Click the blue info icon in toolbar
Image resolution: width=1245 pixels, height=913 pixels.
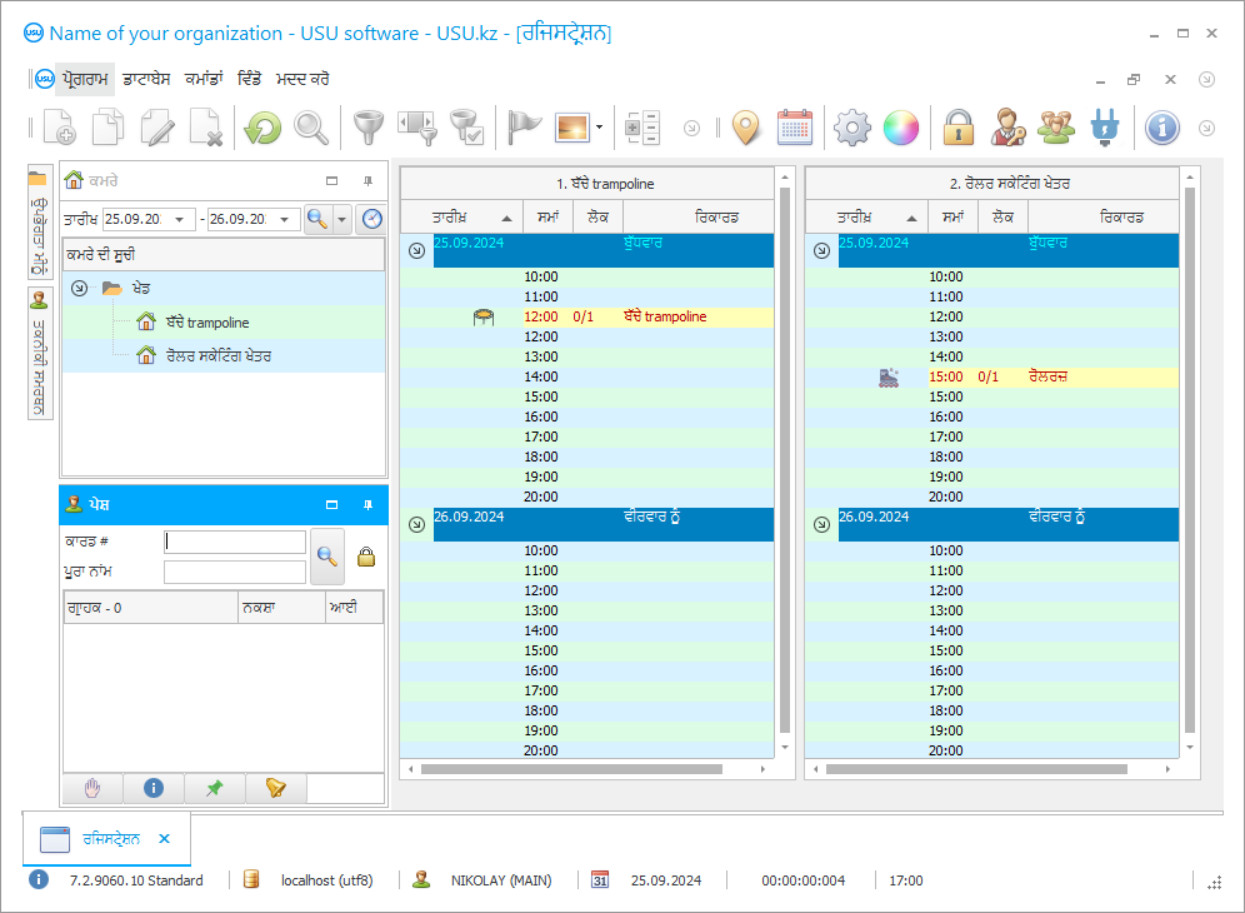1162,128
